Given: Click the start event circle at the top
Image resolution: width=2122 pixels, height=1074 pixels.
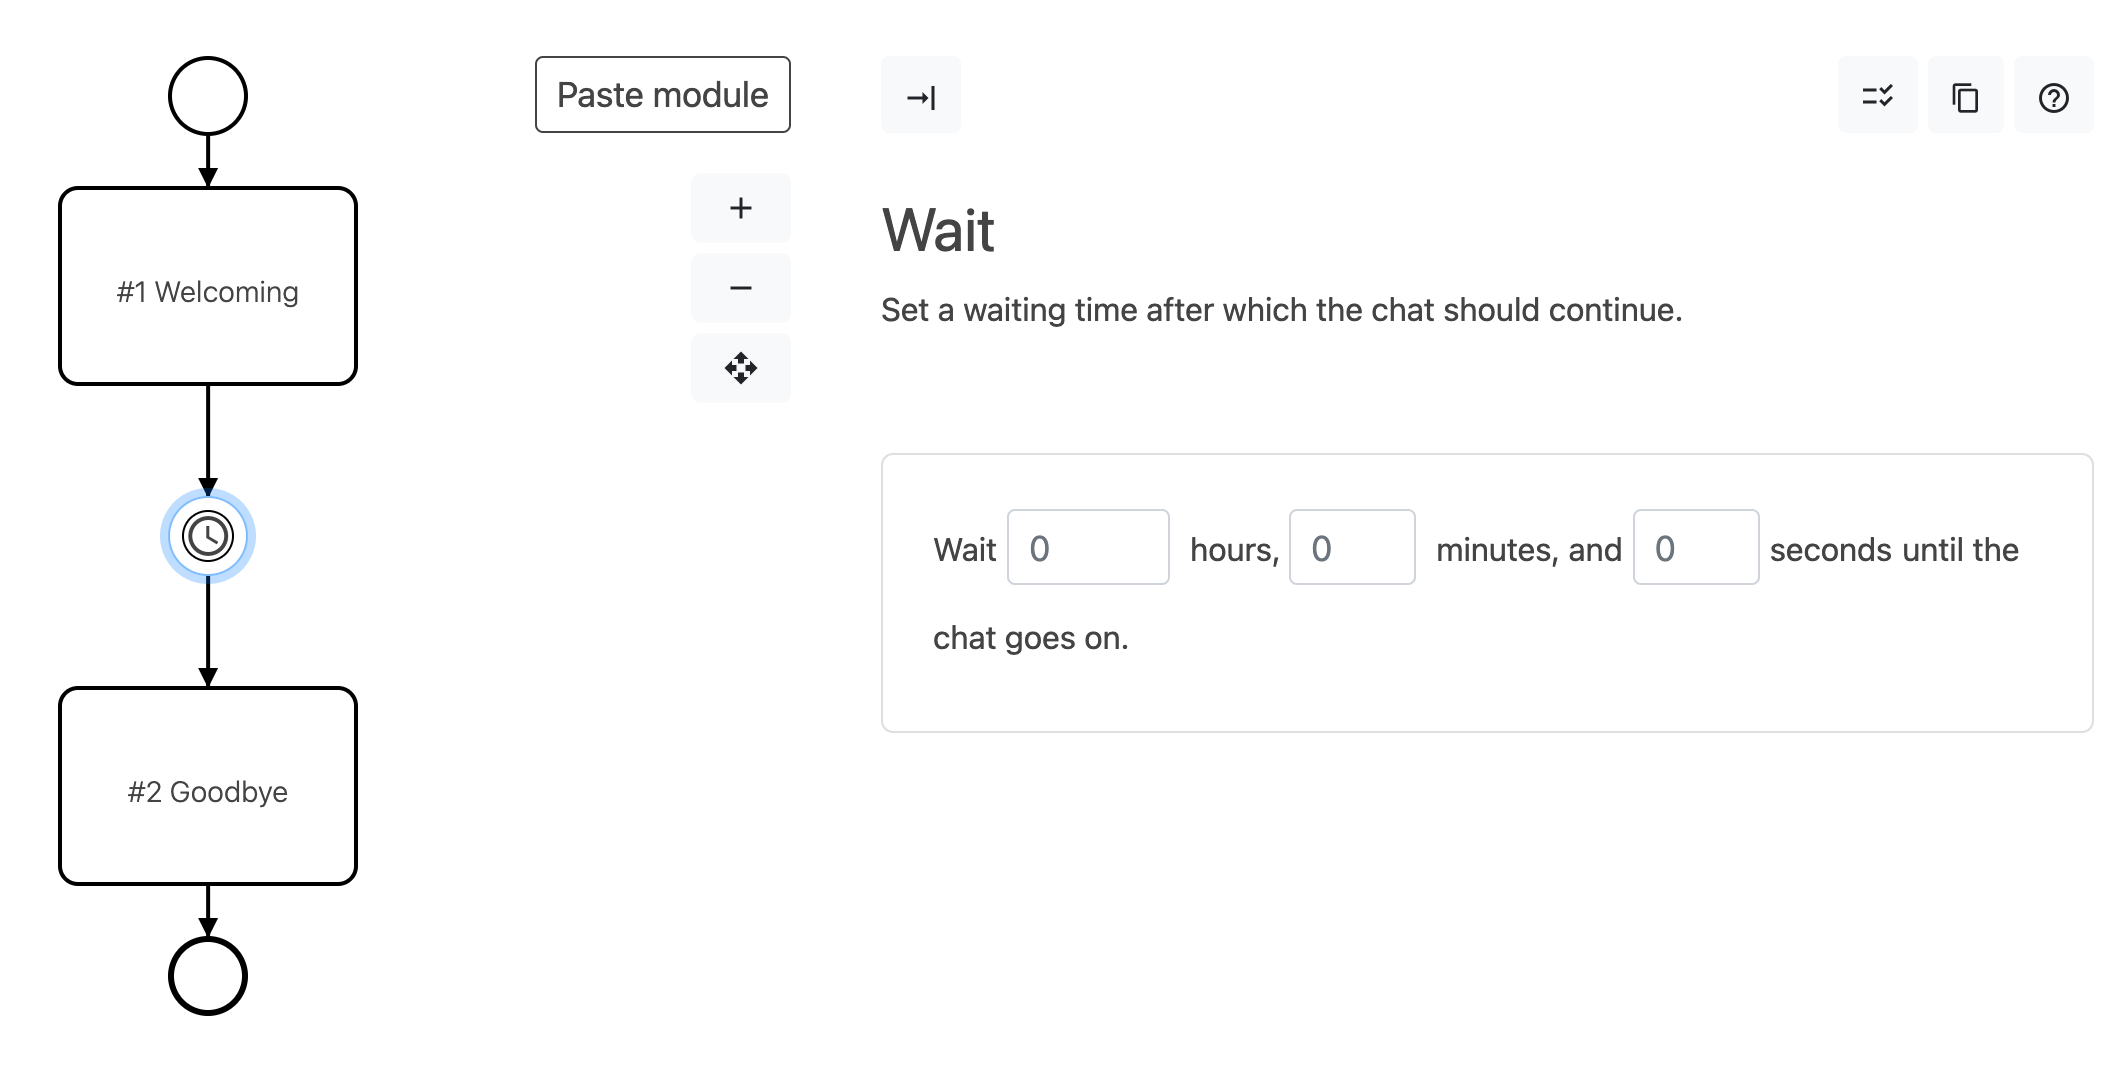Looking at the screenshot, I should [208, 96].
